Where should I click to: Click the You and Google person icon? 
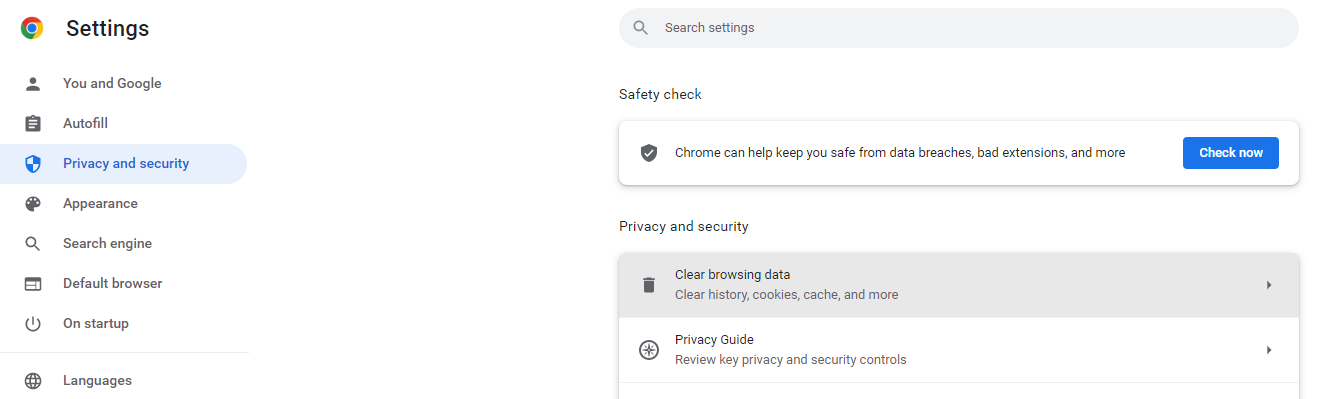tap(33, 83)
